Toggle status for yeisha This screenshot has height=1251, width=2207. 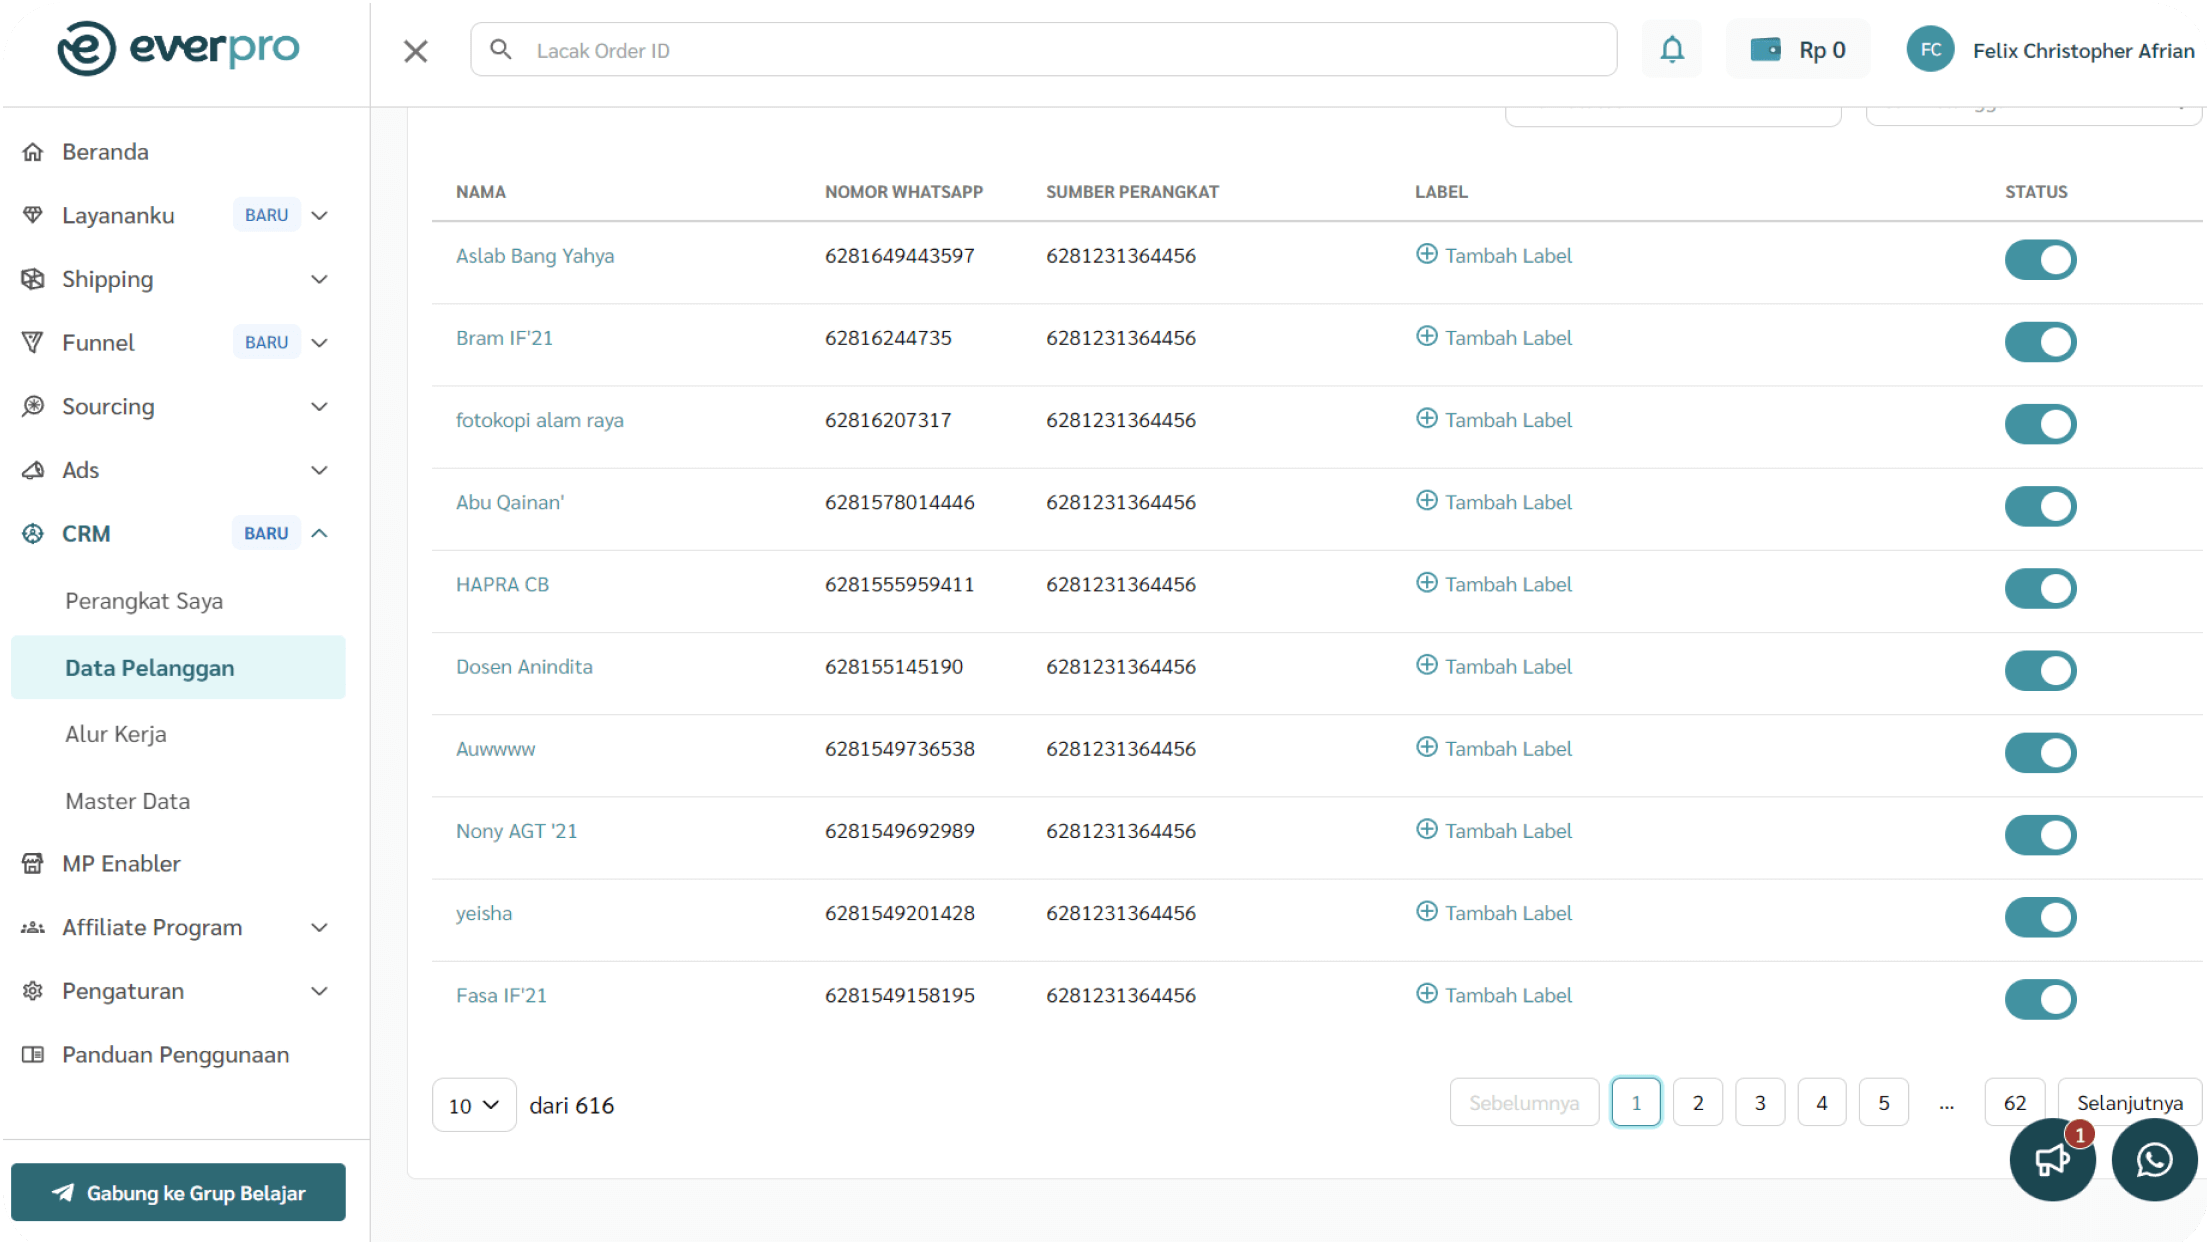point(2040,917)
